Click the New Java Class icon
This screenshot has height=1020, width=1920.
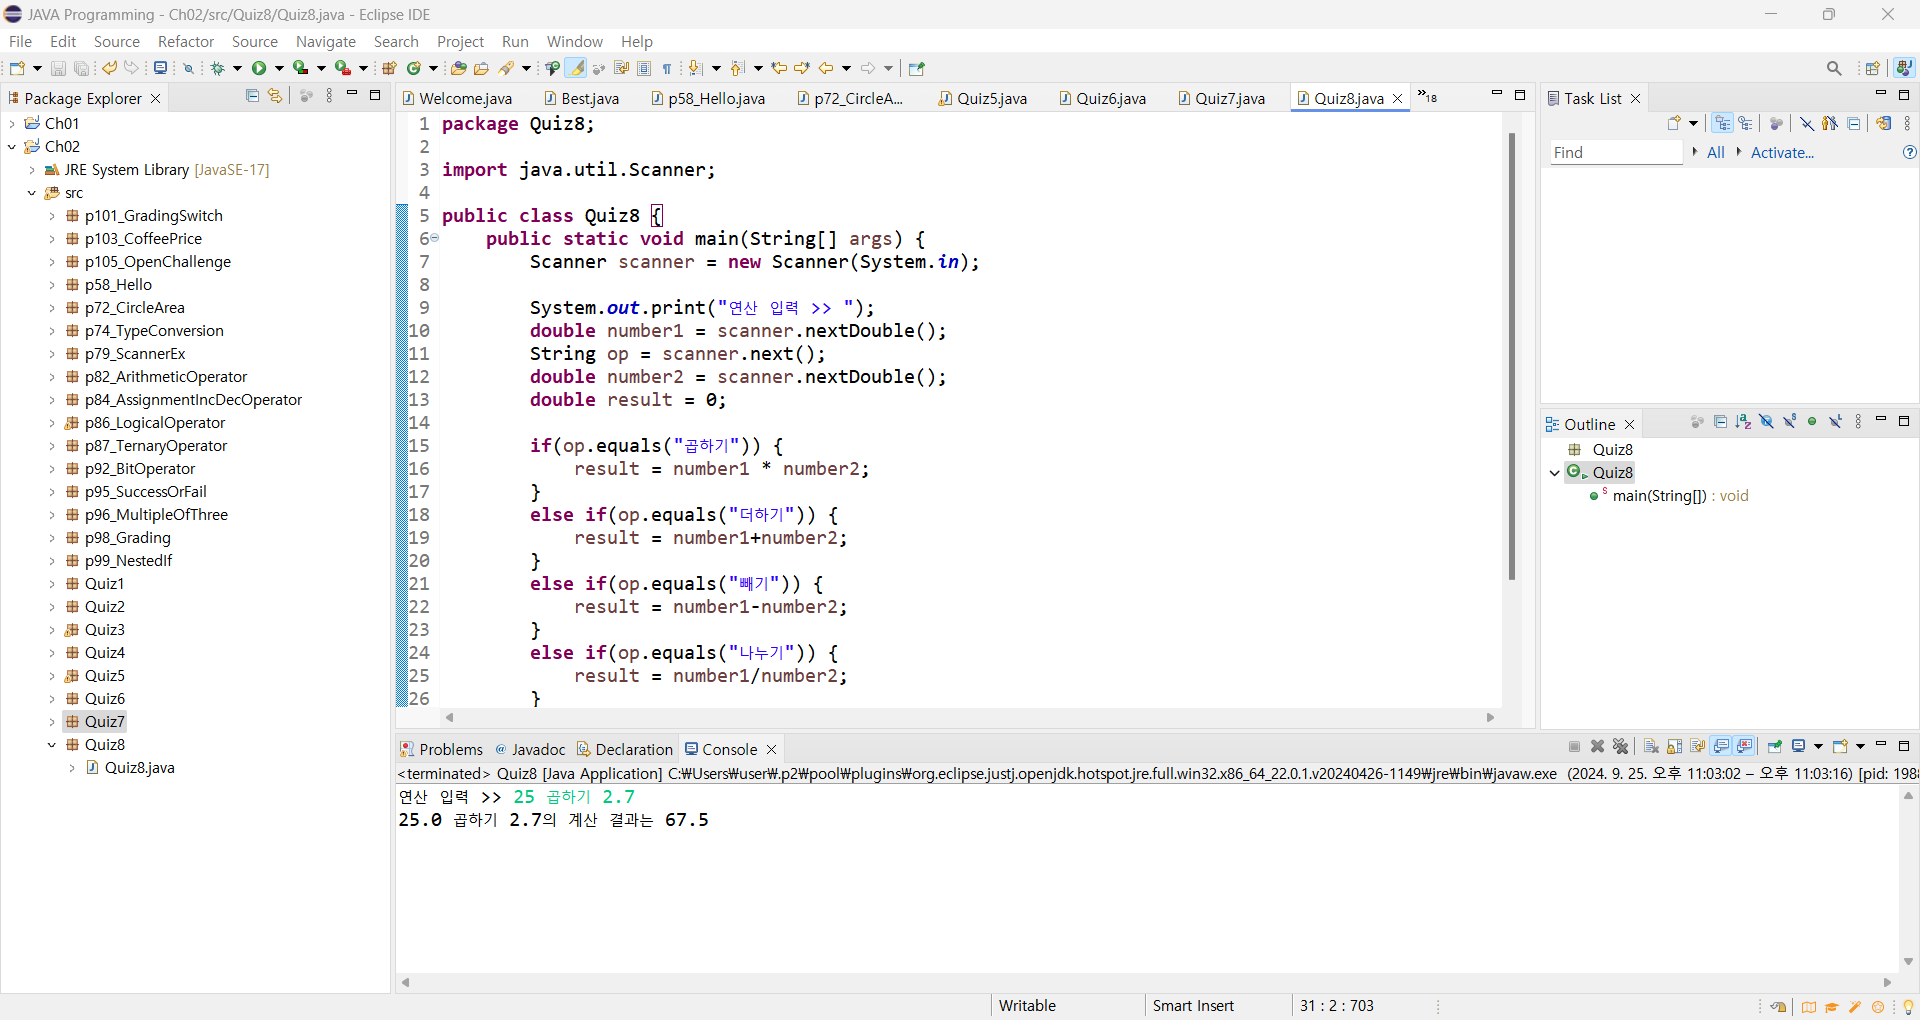(x=413, y=68)
